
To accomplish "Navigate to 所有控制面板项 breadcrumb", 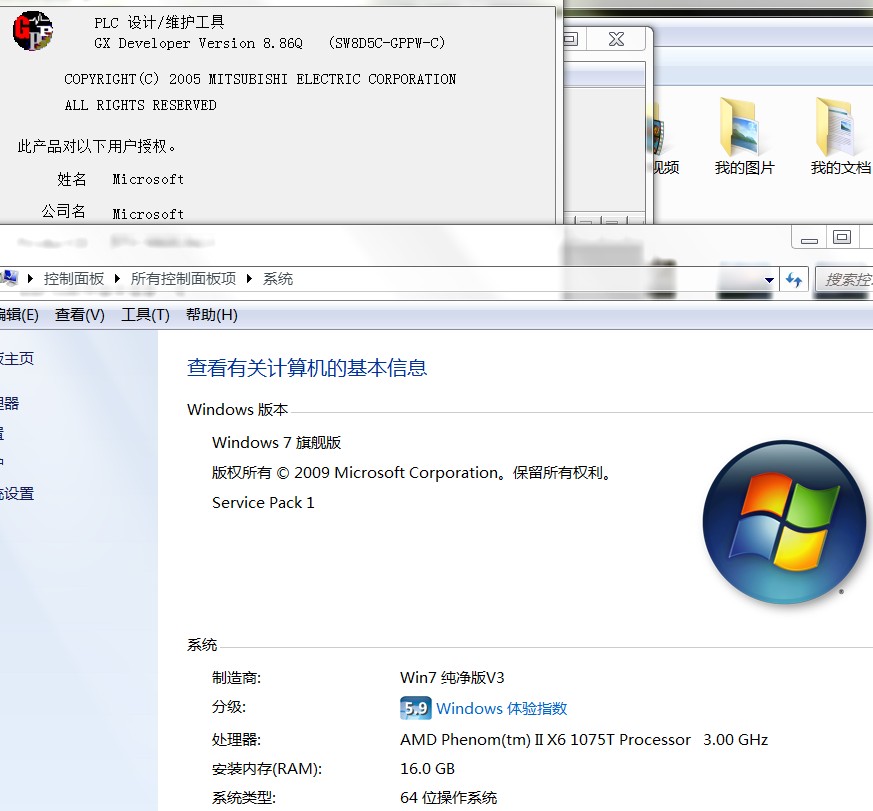I will [x=183, y=279].
